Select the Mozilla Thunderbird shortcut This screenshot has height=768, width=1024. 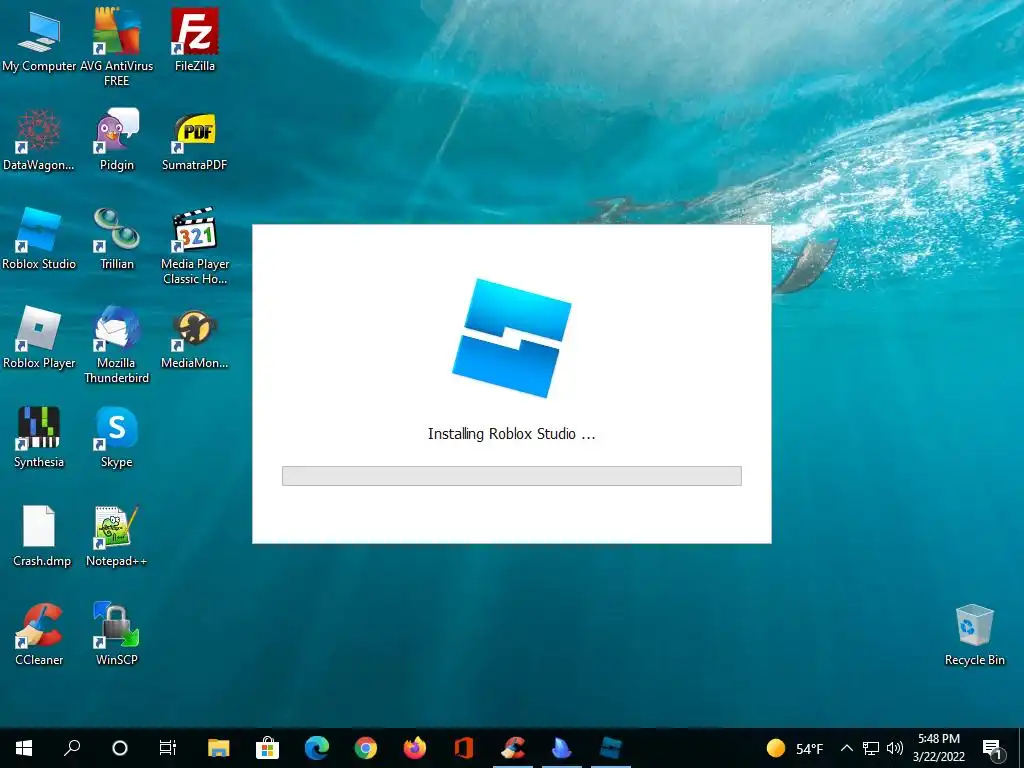click(x=116, y=344)
